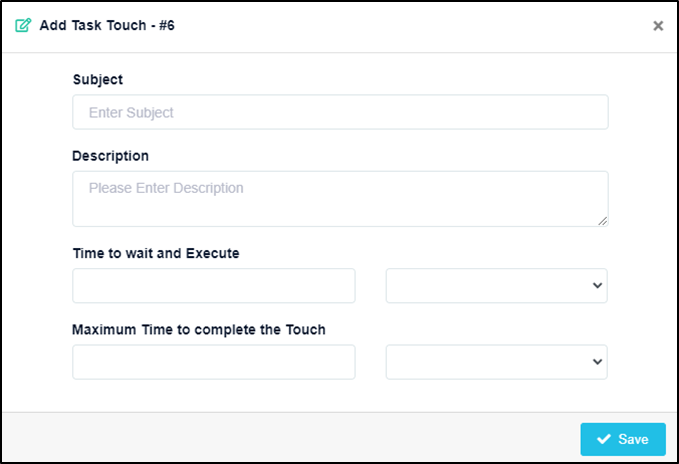This screenshot has height=464, width=679.
Task: Click the Enter Subject input field
Action: coord(340,112)
